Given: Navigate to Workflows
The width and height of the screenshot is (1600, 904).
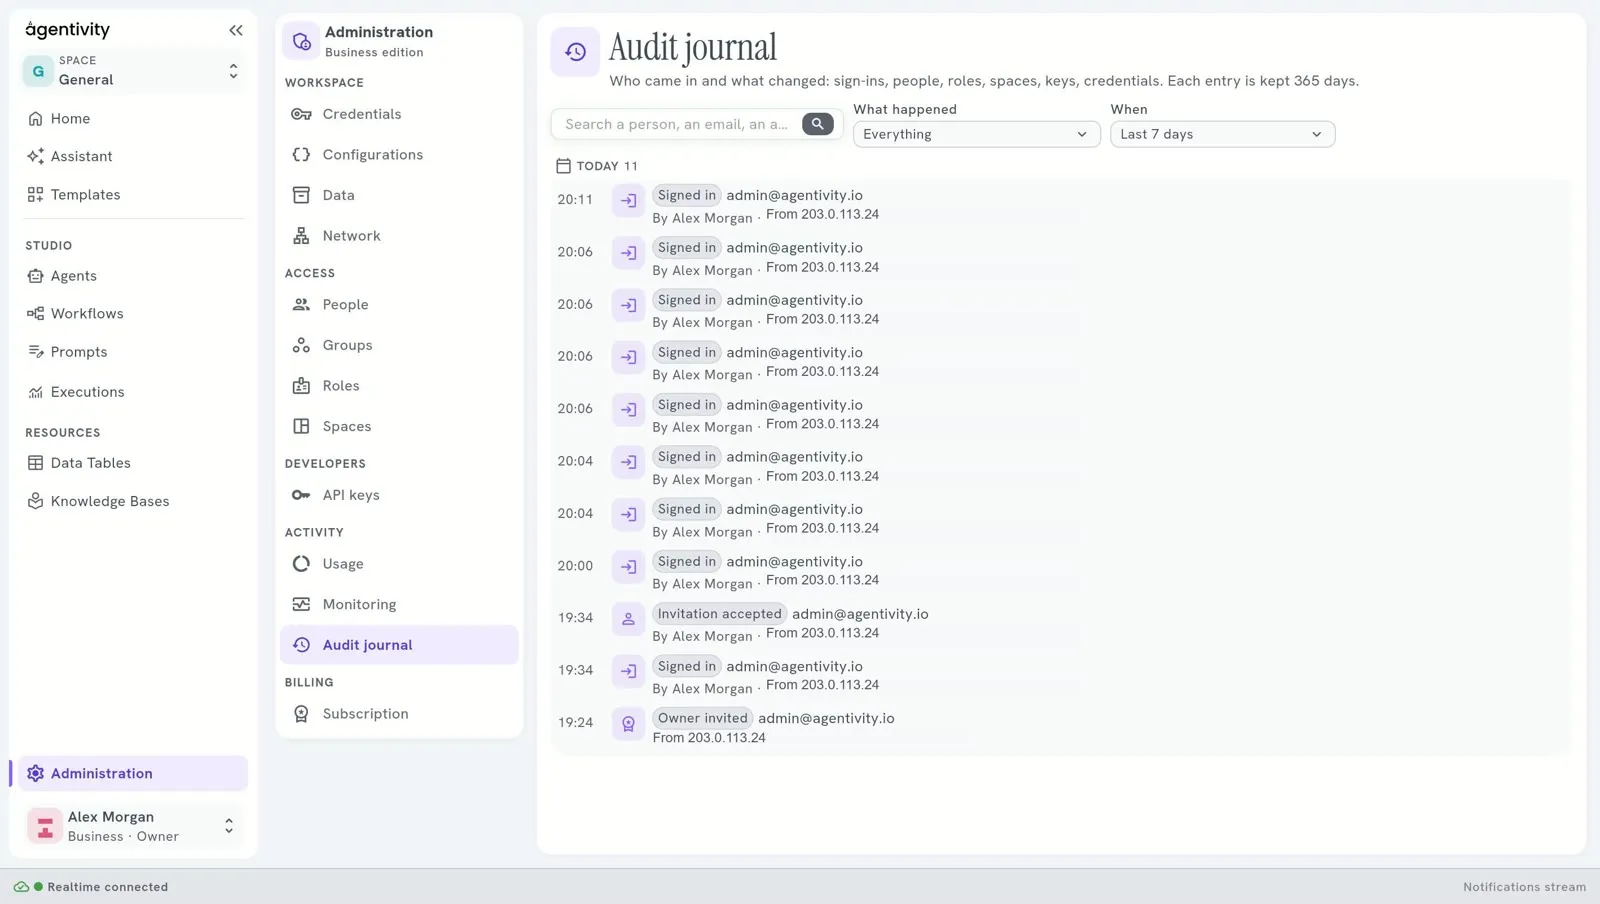Looking at the screenshot, I should pyautogui.click(x=133, y=314).
